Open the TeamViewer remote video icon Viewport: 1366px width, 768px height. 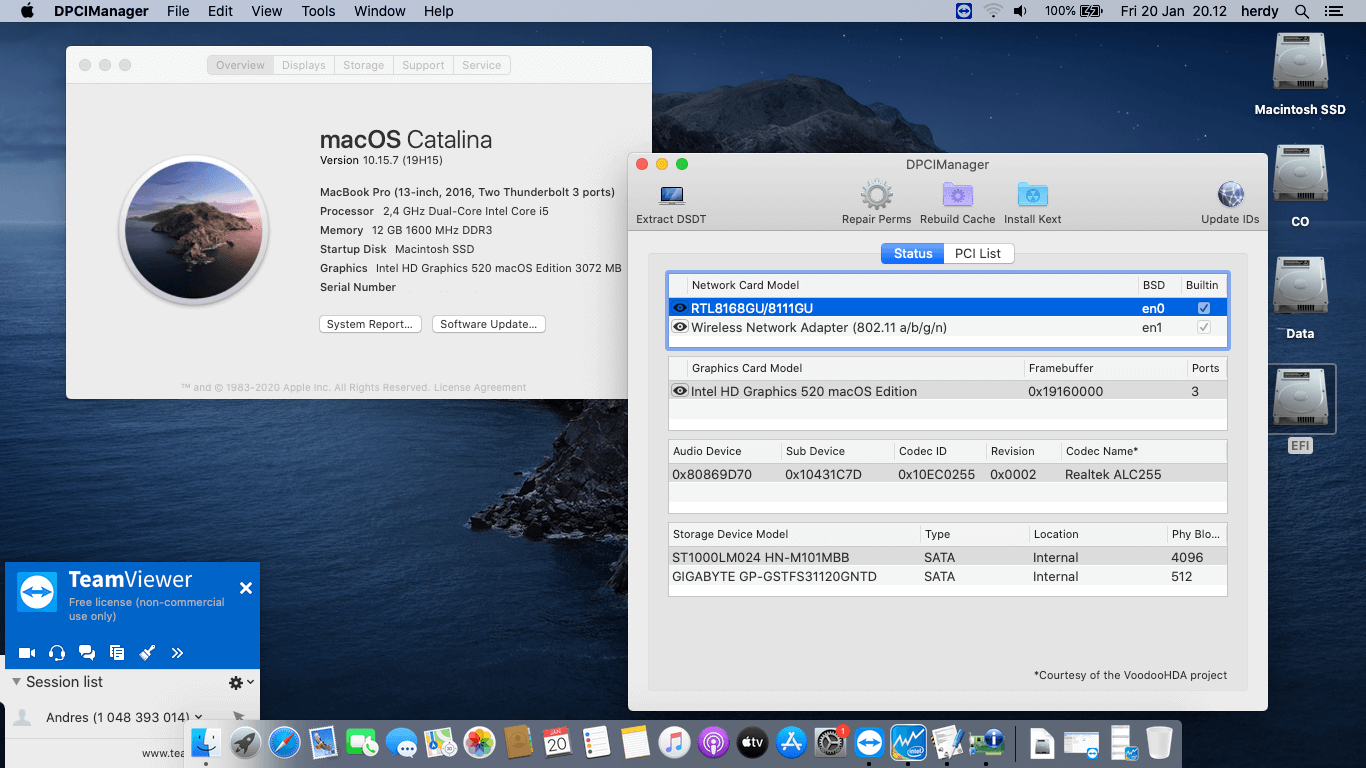tap(26, 652)
